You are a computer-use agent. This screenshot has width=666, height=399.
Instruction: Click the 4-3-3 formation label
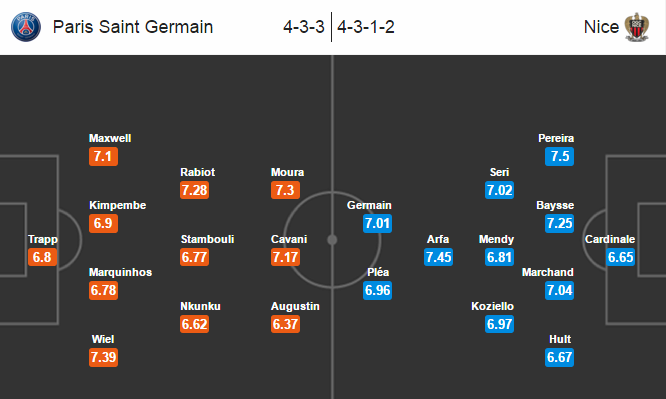[304, 27]
